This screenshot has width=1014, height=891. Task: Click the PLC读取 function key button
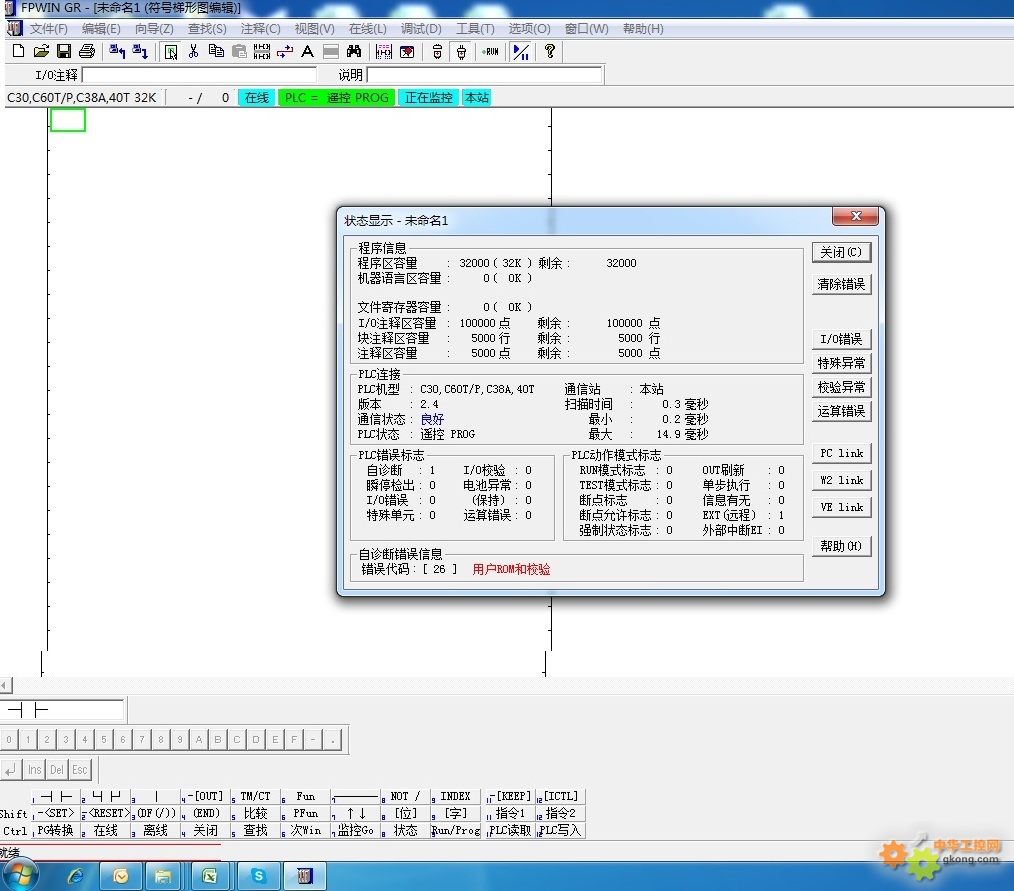pos(510,830)
